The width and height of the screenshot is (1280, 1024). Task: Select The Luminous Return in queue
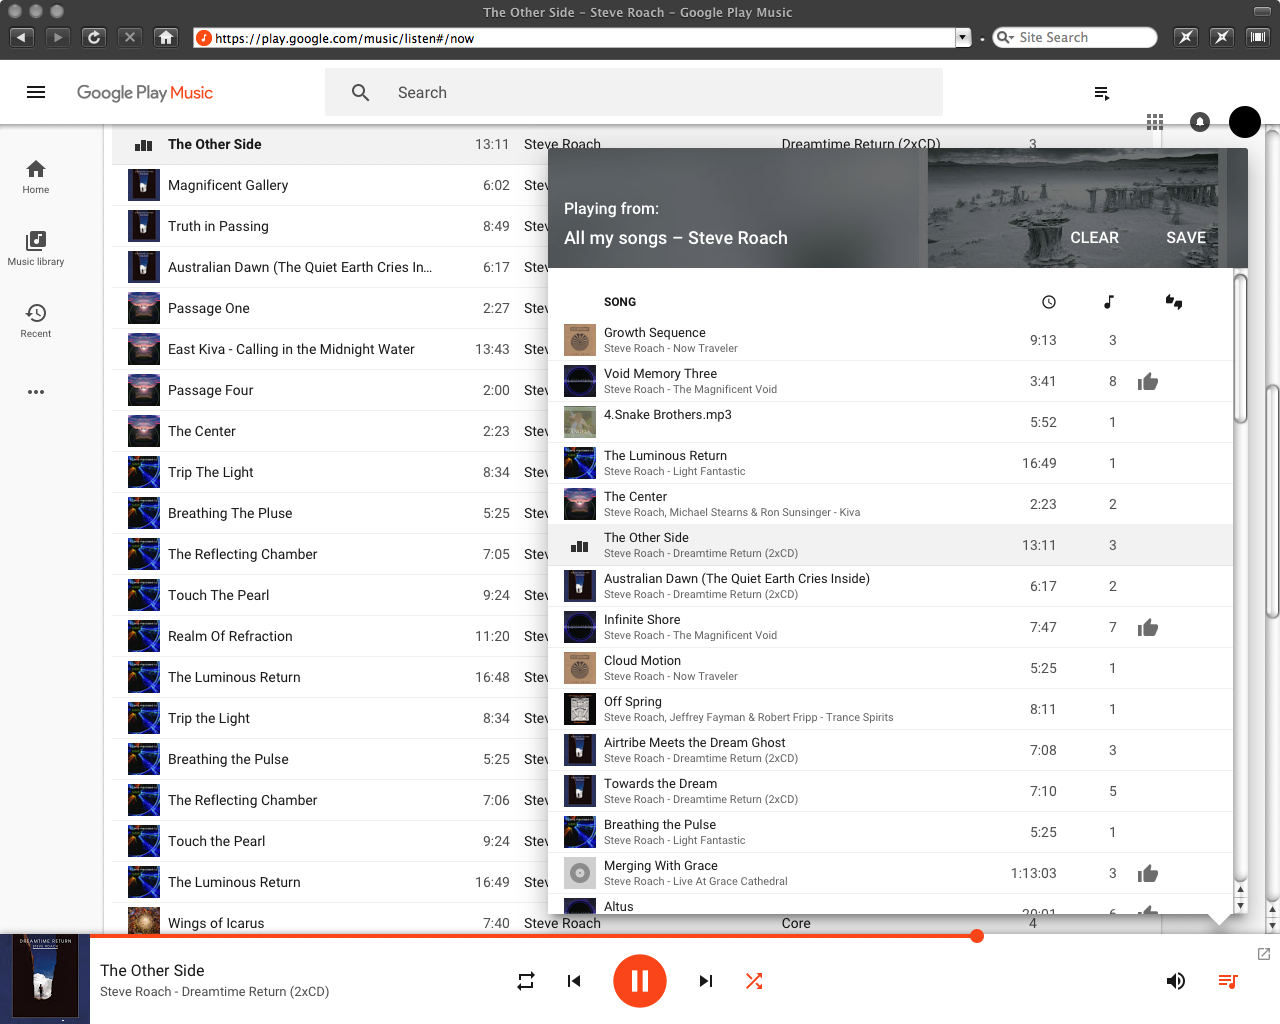(890, 463)
